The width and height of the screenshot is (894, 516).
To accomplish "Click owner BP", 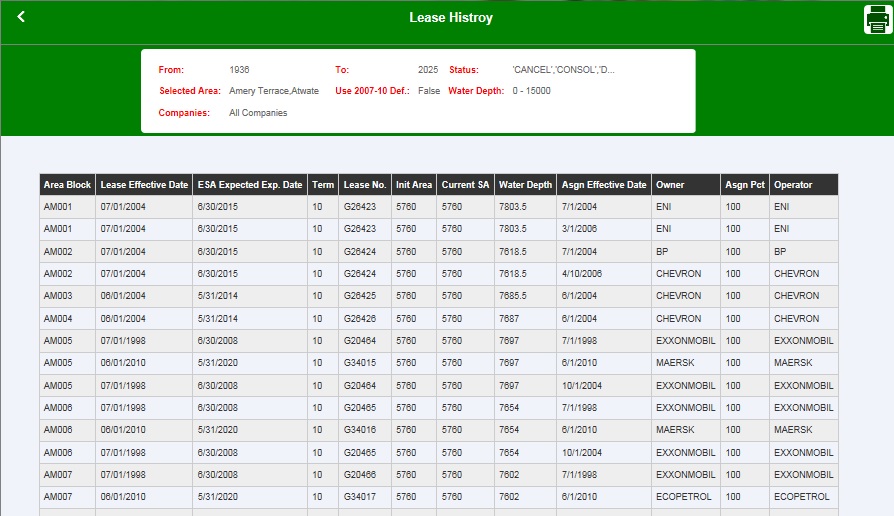I will point(661,251).
